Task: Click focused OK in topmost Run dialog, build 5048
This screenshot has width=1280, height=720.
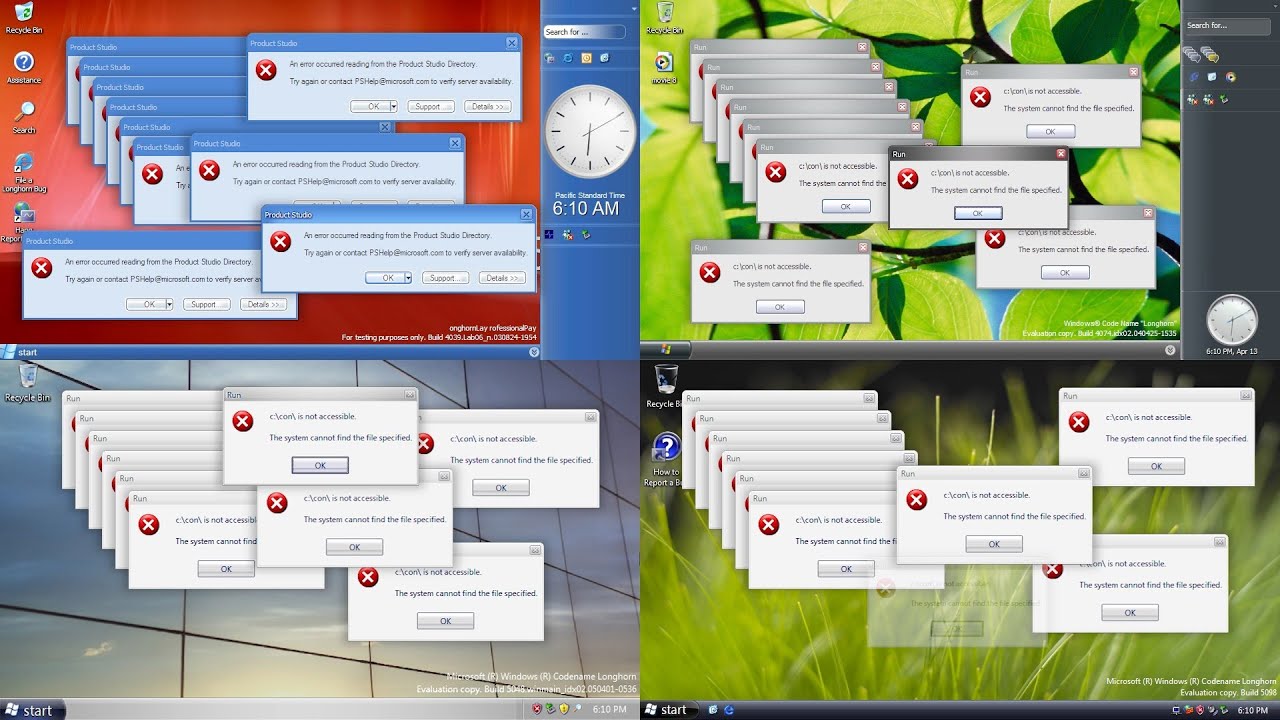Action: tap(320, 465)
